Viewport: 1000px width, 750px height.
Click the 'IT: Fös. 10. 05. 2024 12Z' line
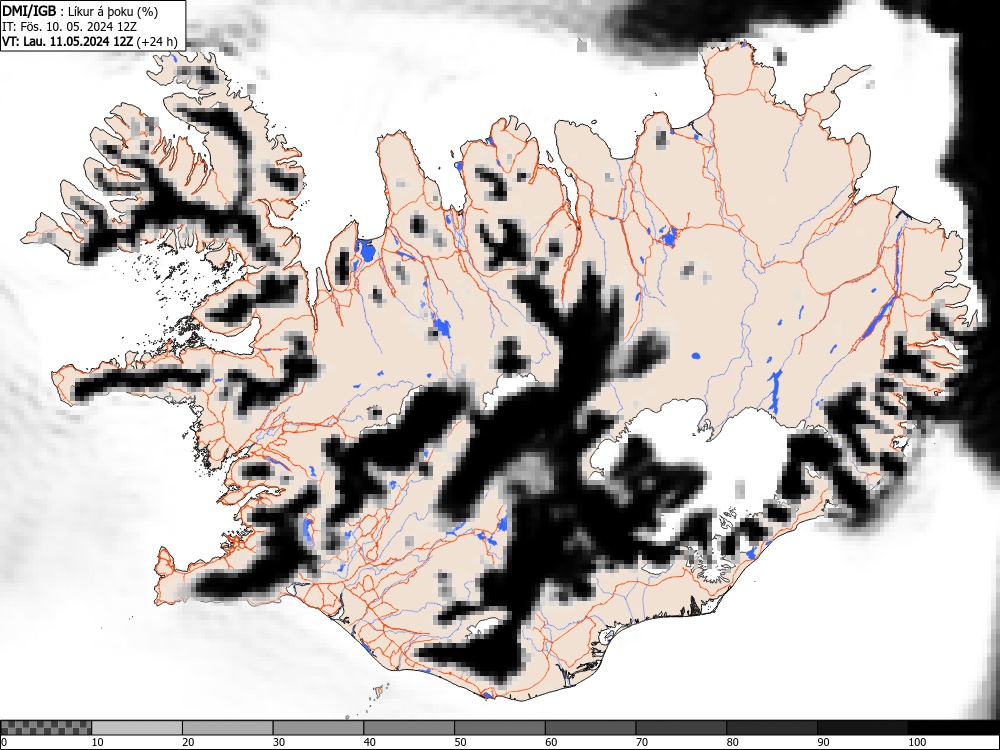(x=69, y=27)
